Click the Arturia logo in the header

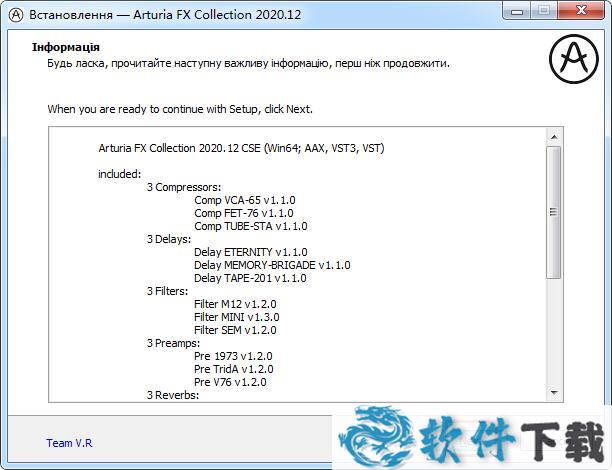572,62
